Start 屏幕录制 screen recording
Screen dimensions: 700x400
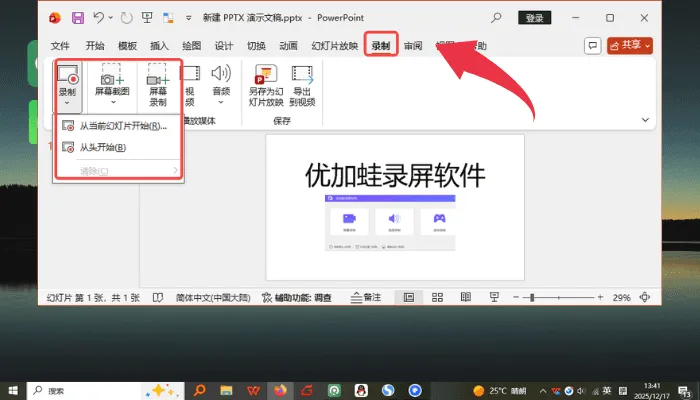point(158,85)
